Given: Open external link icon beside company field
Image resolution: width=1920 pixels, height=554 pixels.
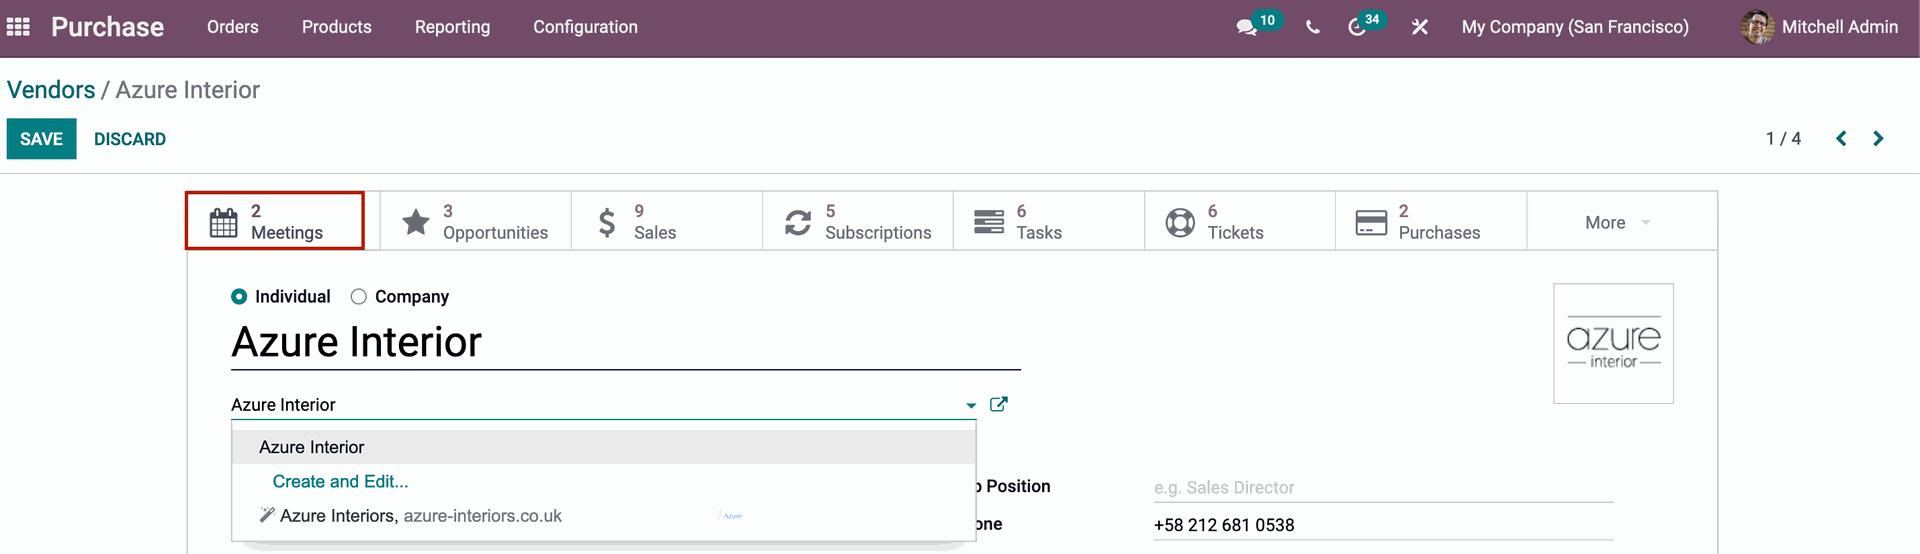Looking at the screenshot, I should pyautogui.click(x=998, y=404).
